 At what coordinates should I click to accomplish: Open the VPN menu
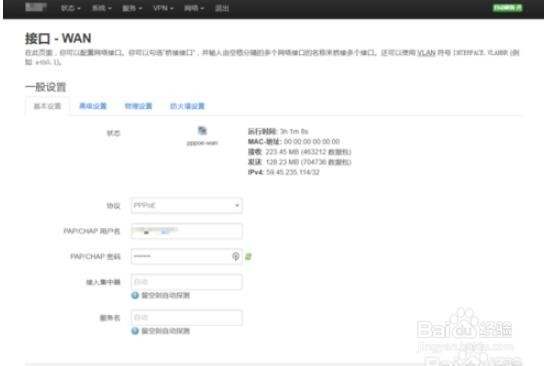[163, 8]
